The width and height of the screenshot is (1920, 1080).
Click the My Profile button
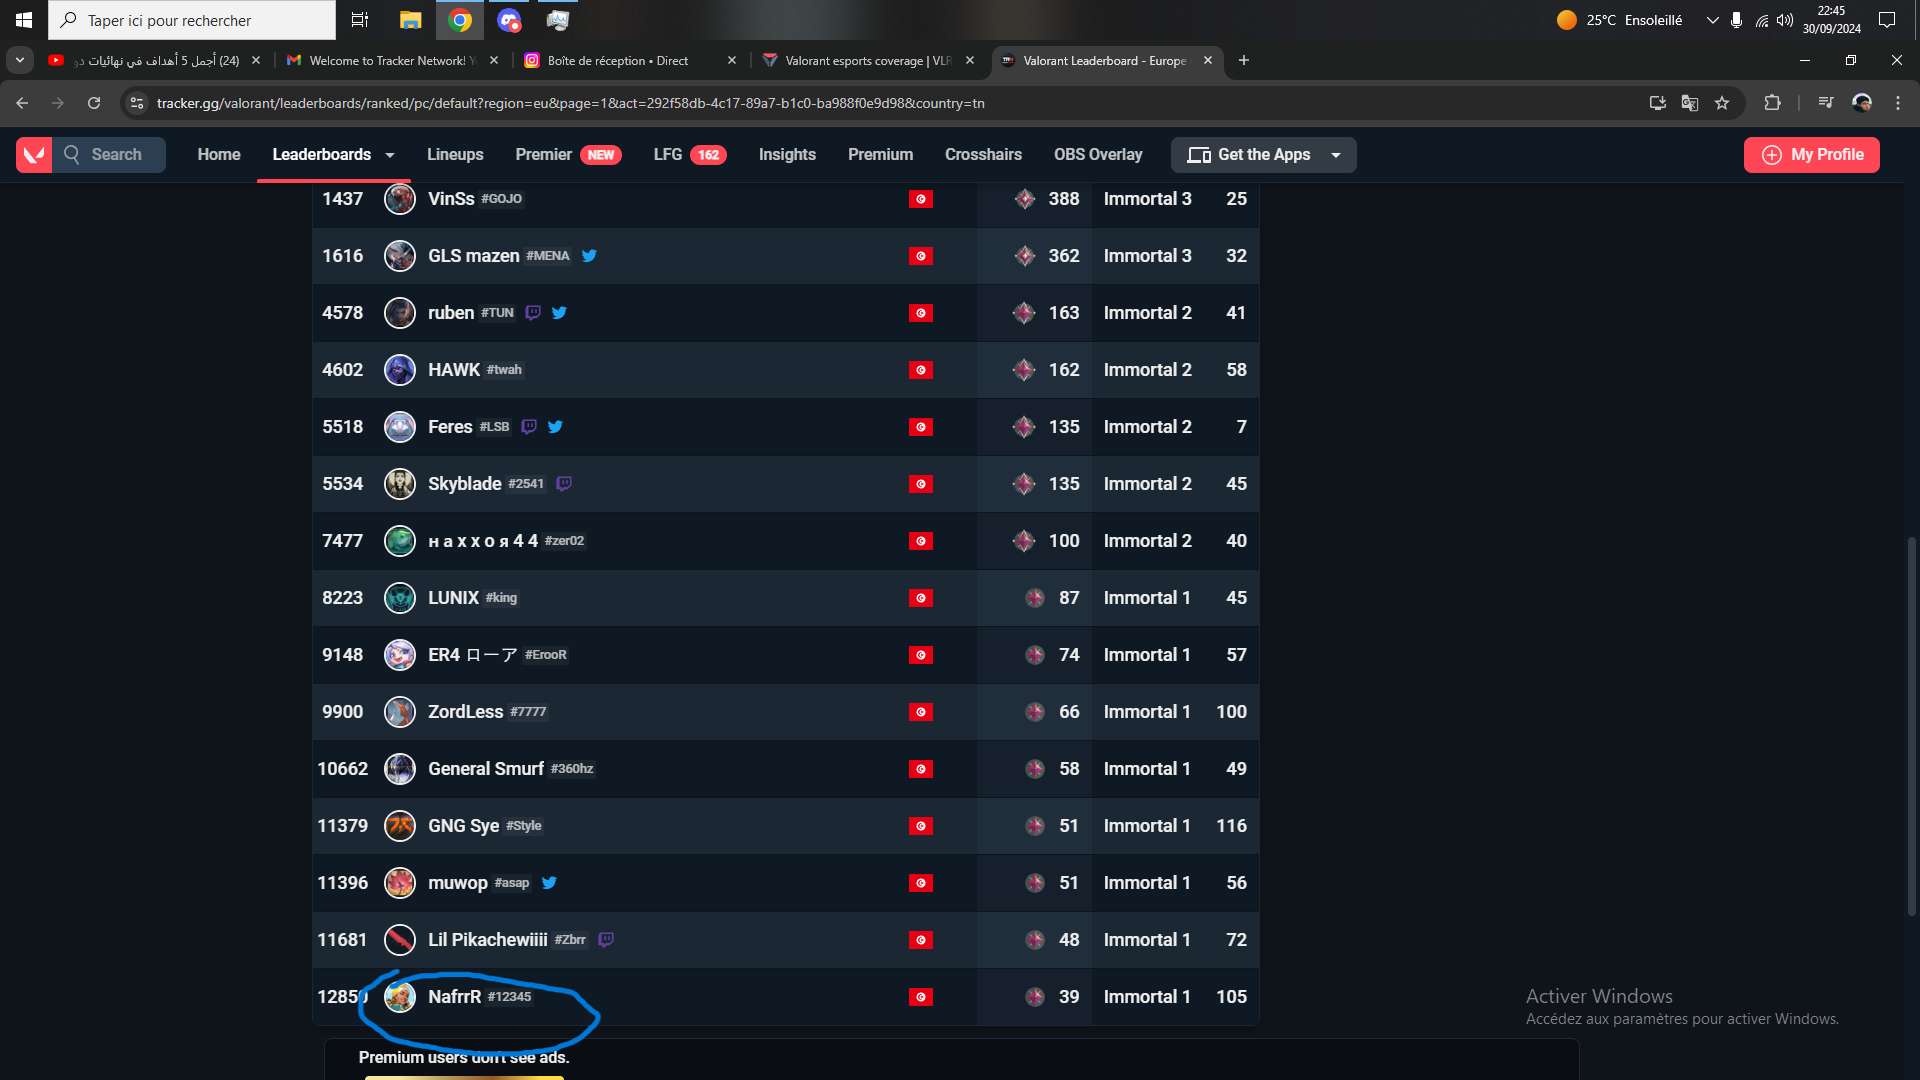tap(1811, 155)
